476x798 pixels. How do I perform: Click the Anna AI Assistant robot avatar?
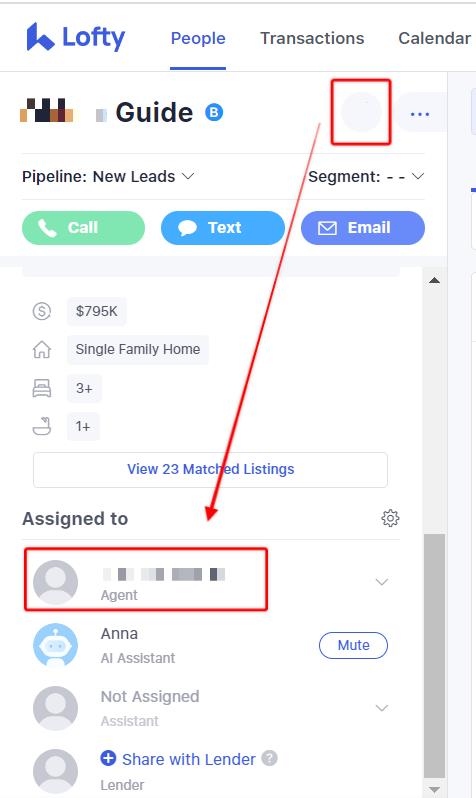(55, 645)
